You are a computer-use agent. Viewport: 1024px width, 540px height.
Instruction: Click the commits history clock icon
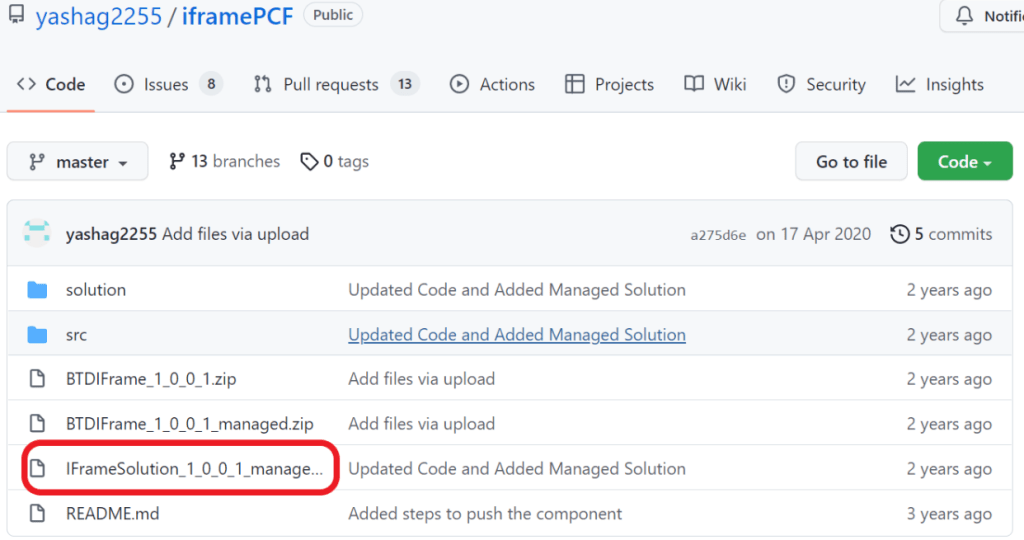point(900,234)
